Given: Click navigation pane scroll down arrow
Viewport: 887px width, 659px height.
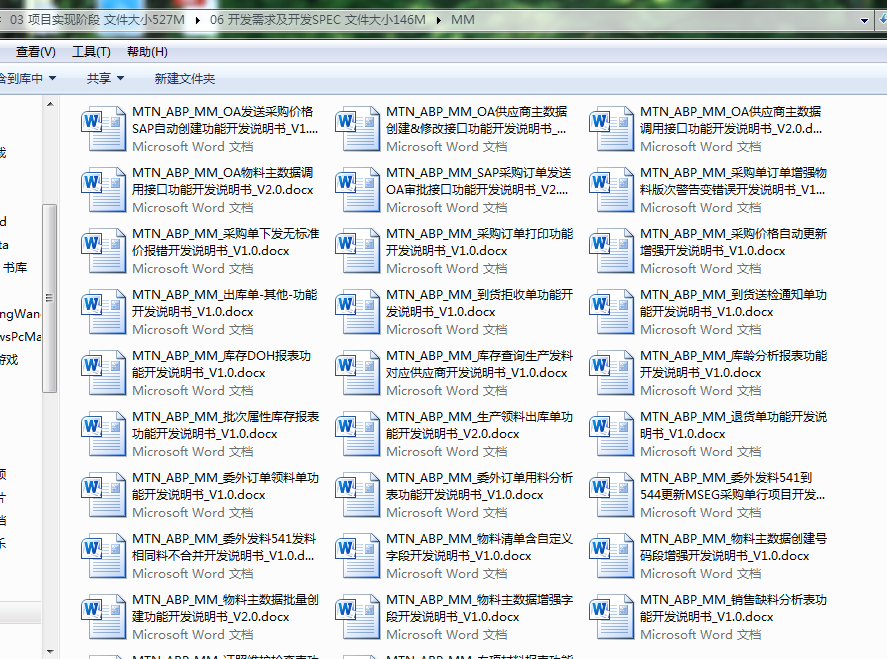Looking at the screenshot, I should click(50, 652).
